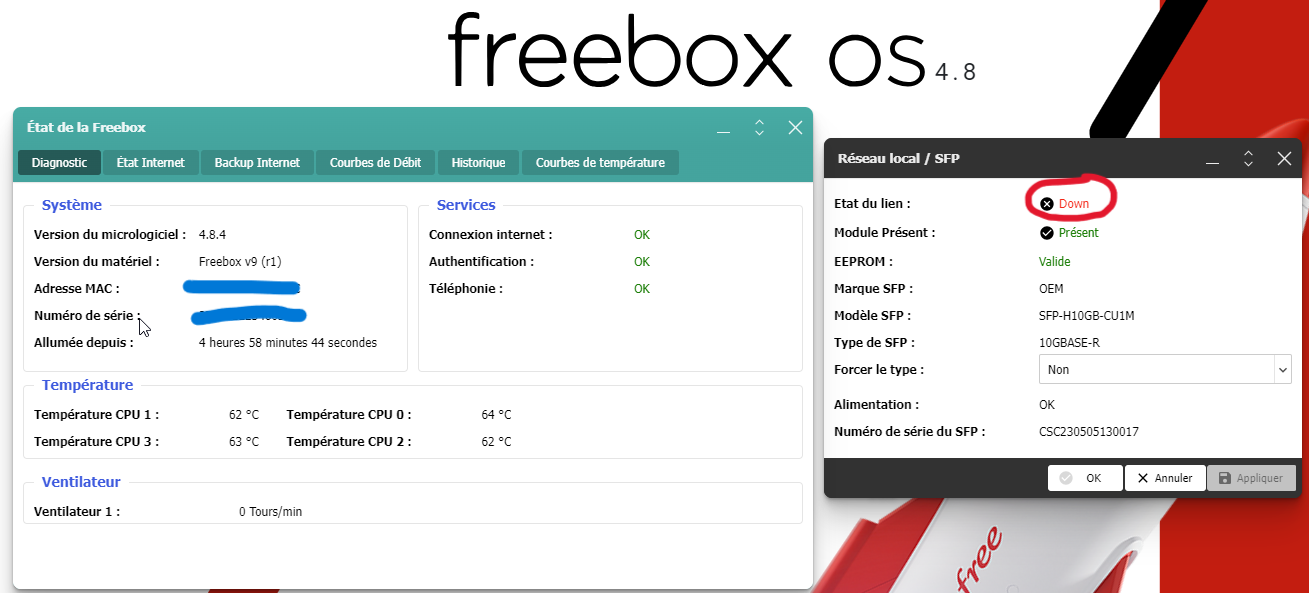Close the État de la Freebox window
Viewport: 1309px width, 593px height.
pos(795,127)
